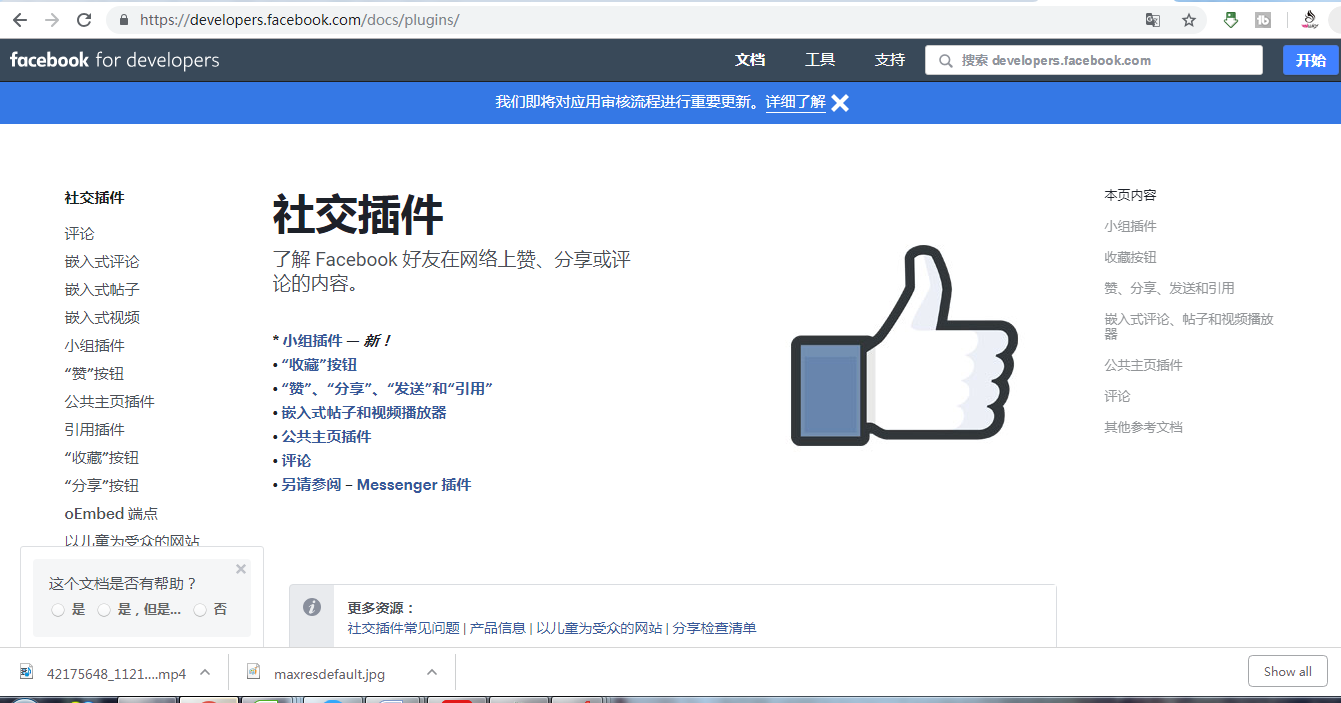Open 以儿童为受众的网站 resource link
This screenshot has width=1341, height=703.
click(599, 628)
